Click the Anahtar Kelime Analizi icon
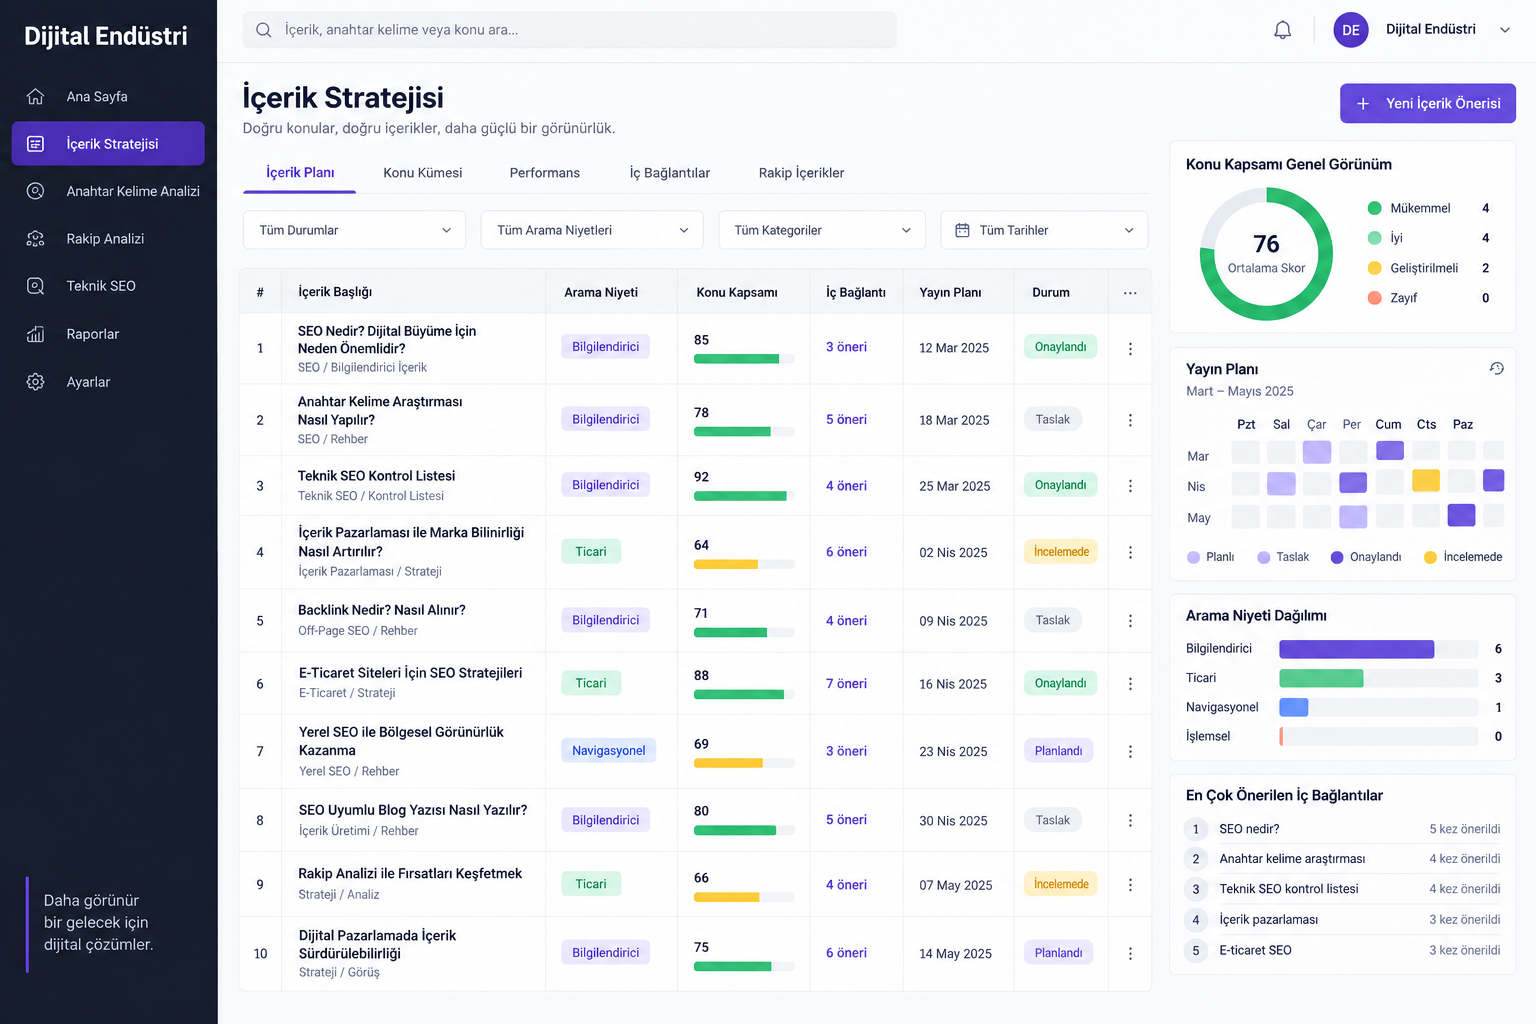Viewport: 1536px width, 1024px height. (x=35, y=191)
